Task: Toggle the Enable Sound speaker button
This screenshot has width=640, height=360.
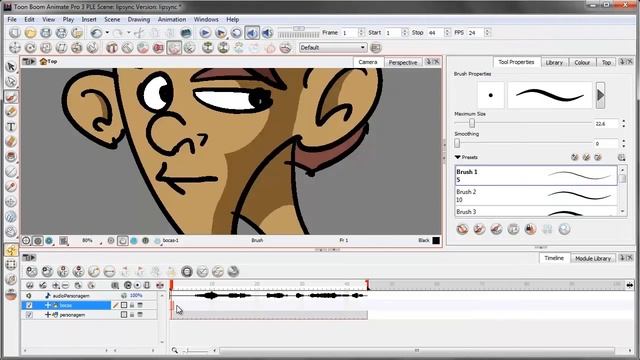Action: (252, 33)
